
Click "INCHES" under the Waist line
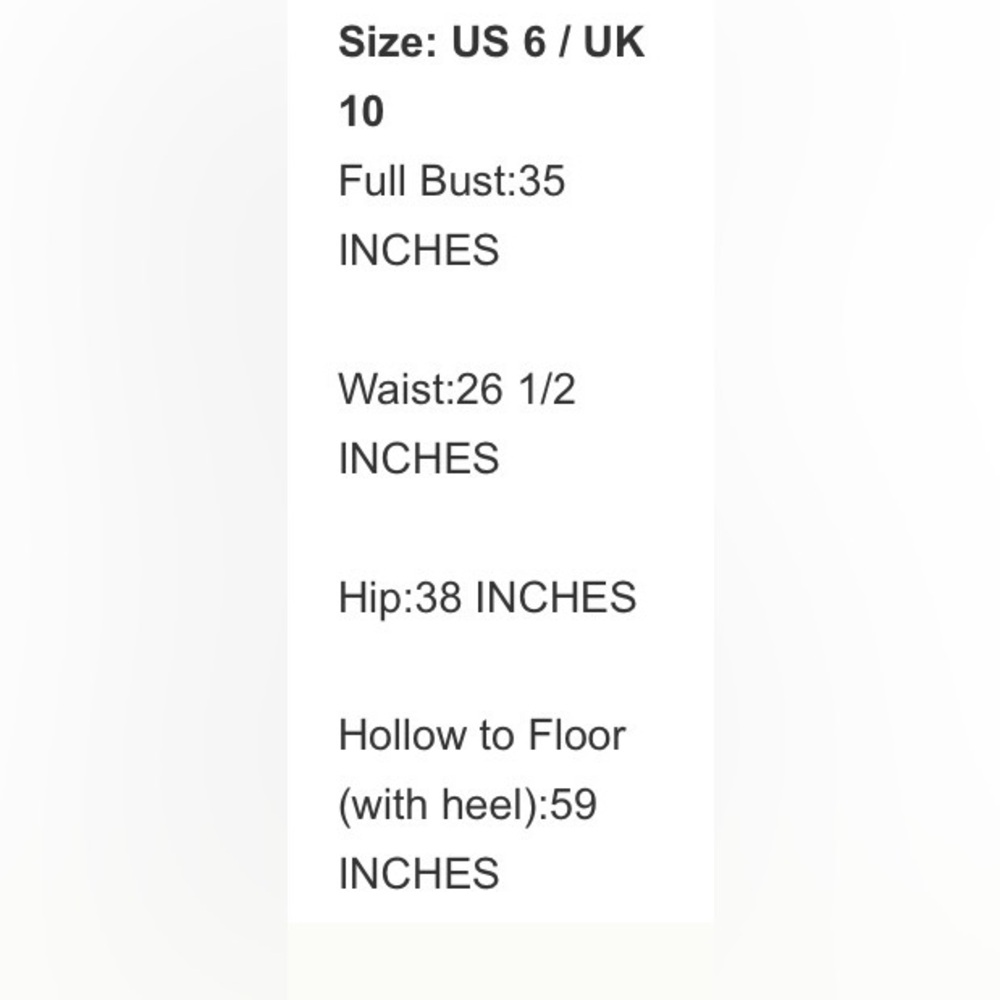(x=418, y=458)
